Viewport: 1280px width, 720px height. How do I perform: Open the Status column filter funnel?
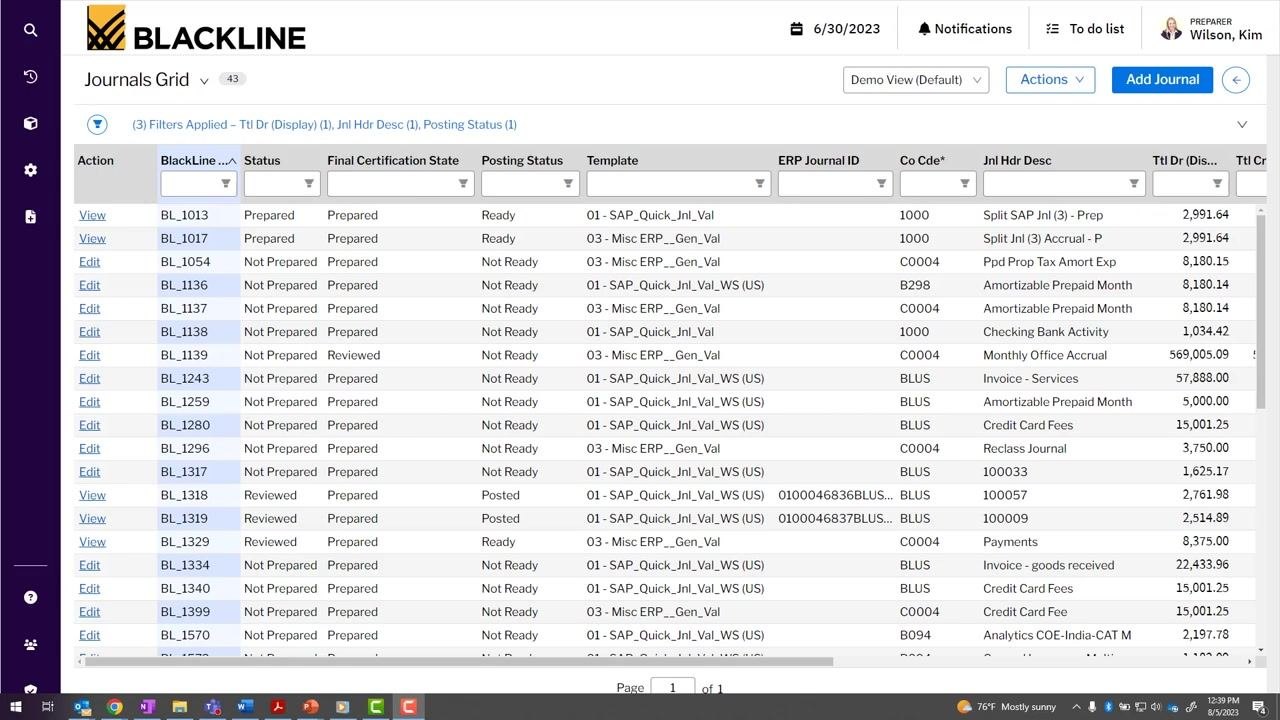(x=309, y=183)
